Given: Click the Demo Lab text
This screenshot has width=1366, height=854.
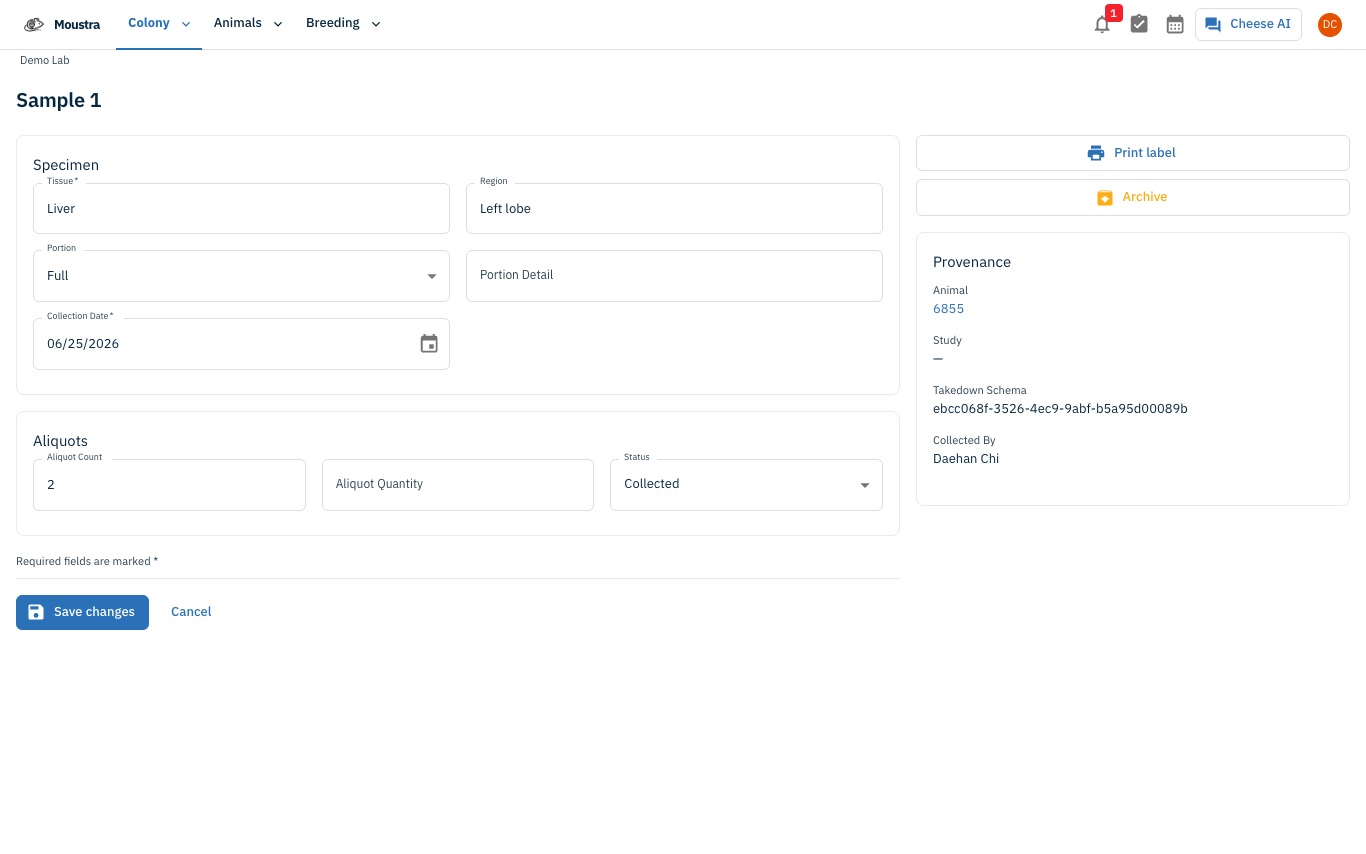Looking at the screenshot, I should coord(45,60).
